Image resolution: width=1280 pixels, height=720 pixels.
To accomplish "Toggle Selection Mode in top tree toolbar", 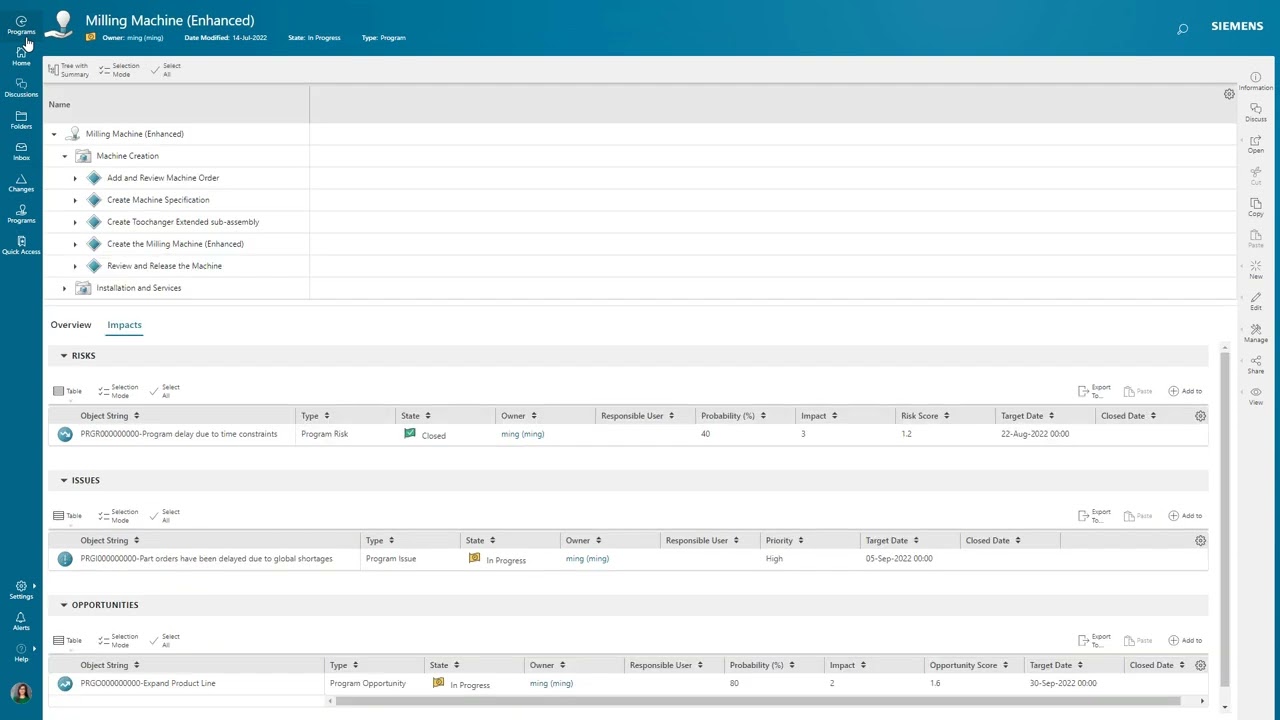I will pos(119,70).
